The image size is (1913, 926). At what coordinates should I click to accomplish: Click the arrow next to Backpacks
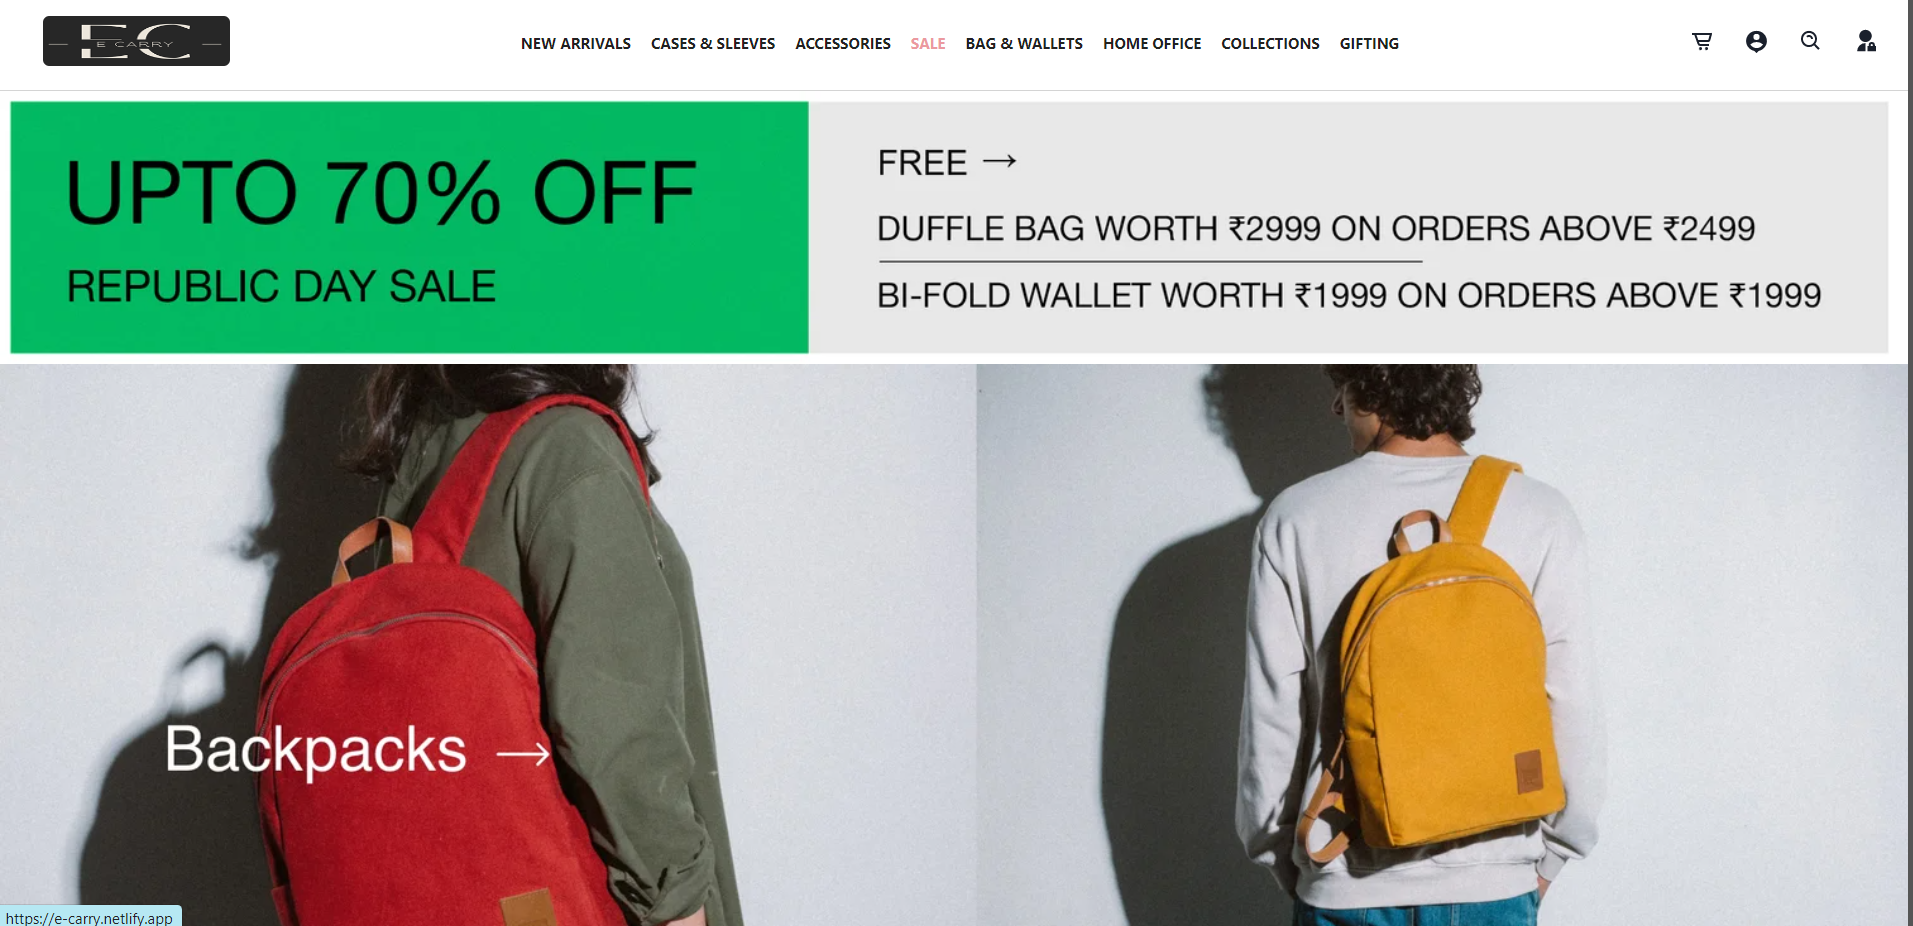click(x=523, y=753)
